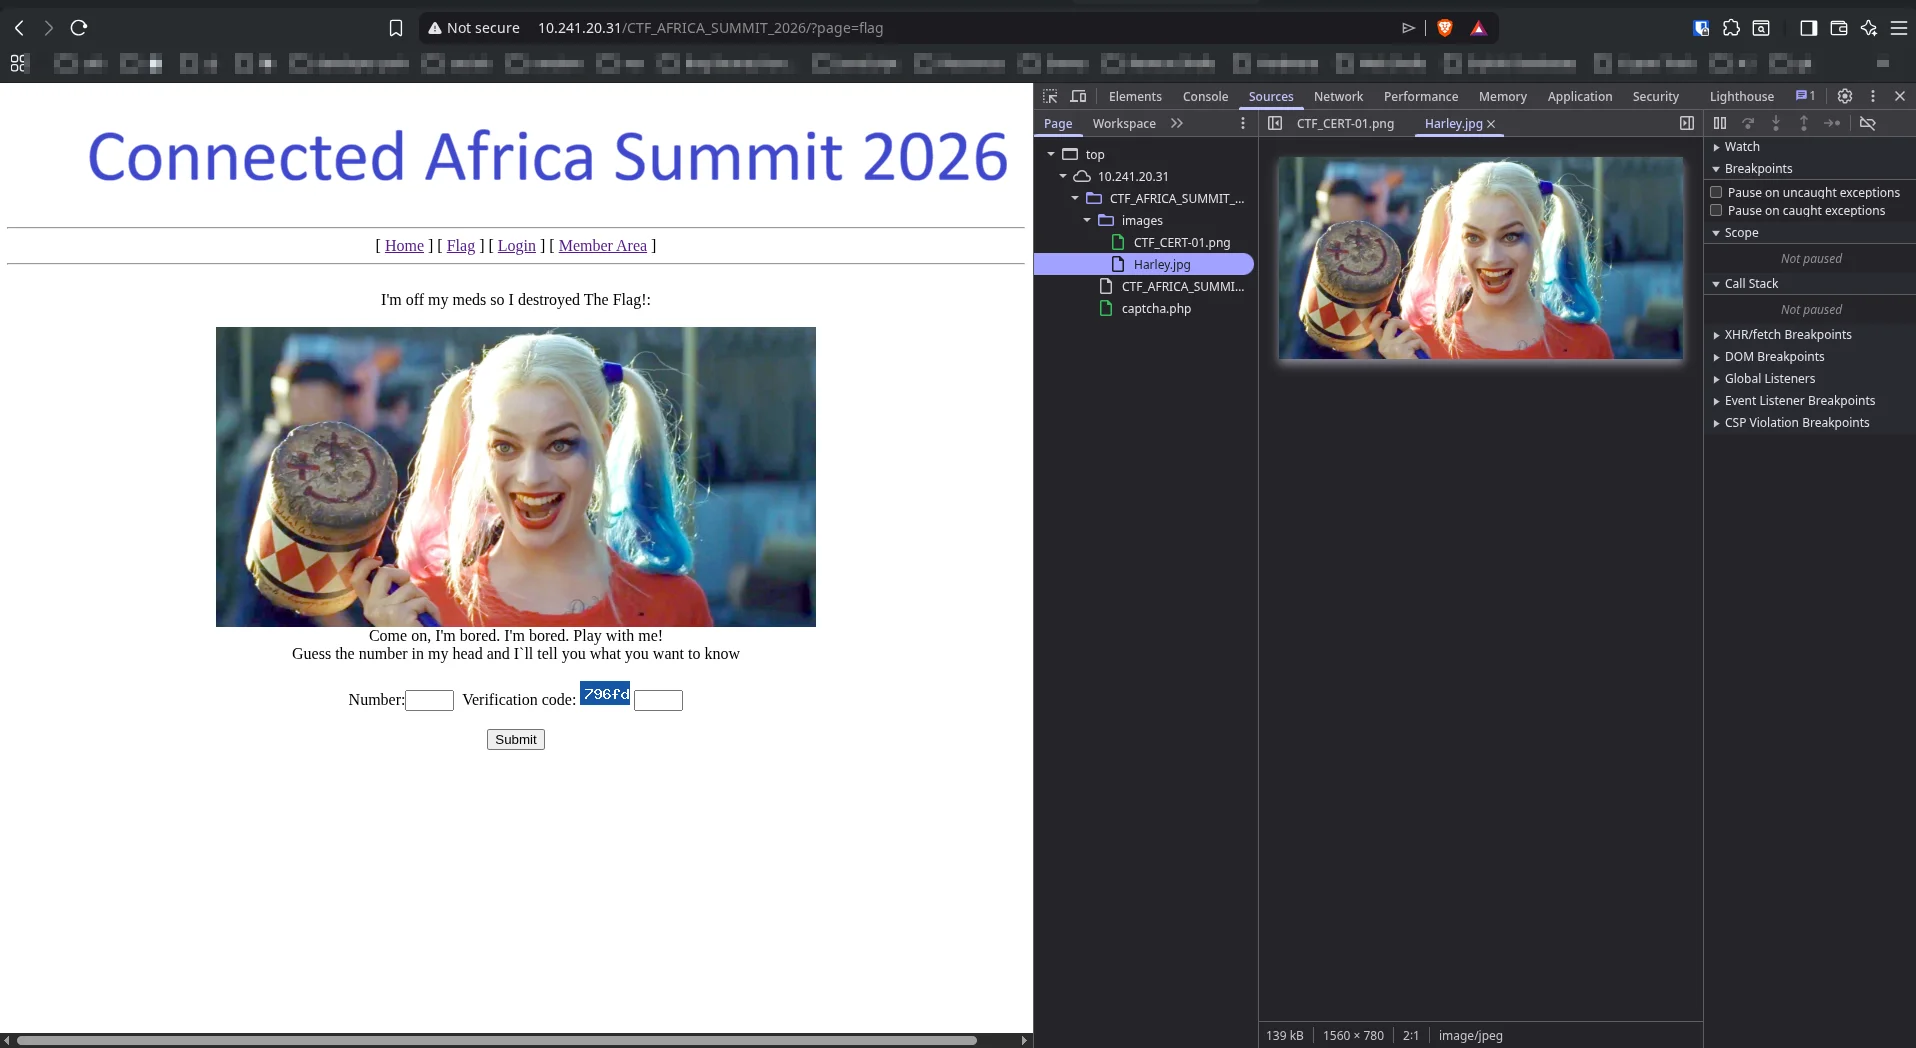Open the Performance tab
This screenshot has width=1916, height=1048.
point(1420,96)
